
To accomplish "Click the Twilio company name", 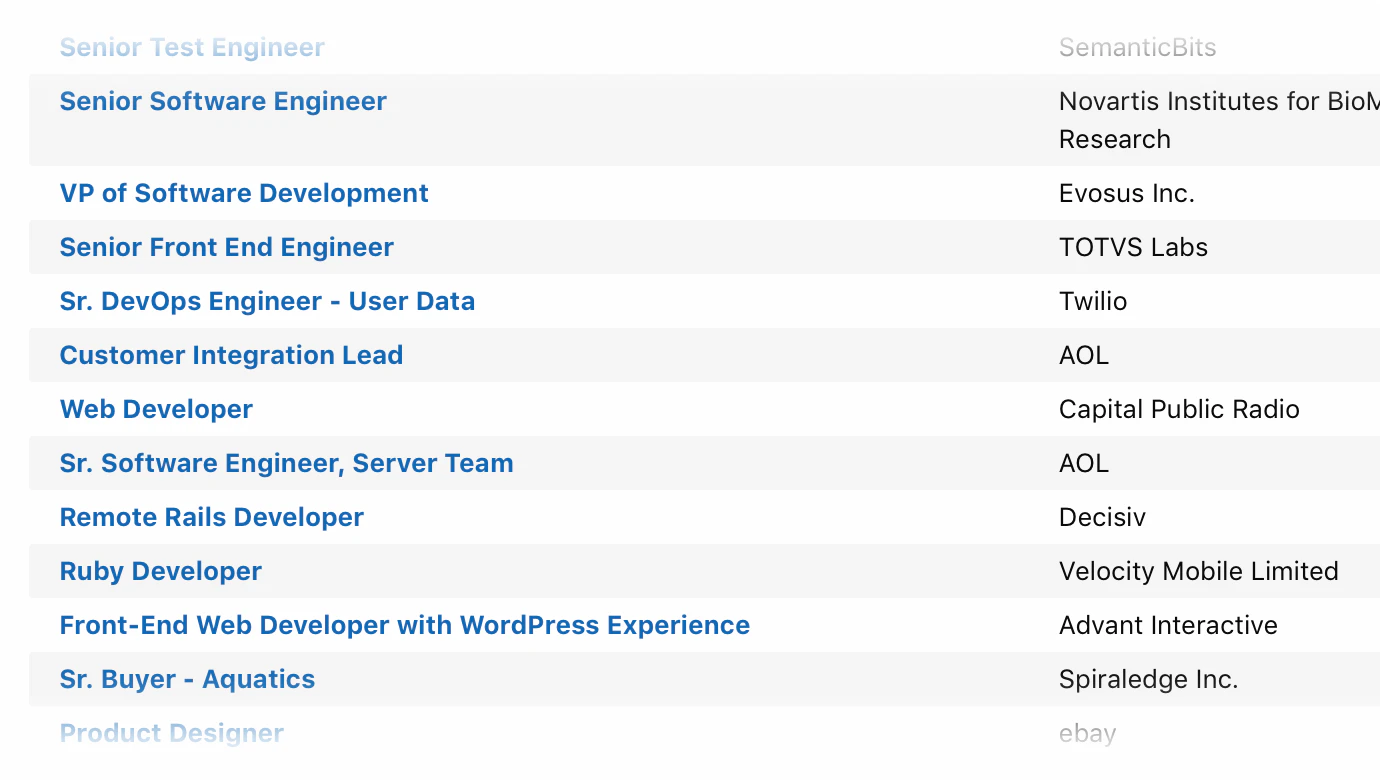I will click(x=1093, y=301).
